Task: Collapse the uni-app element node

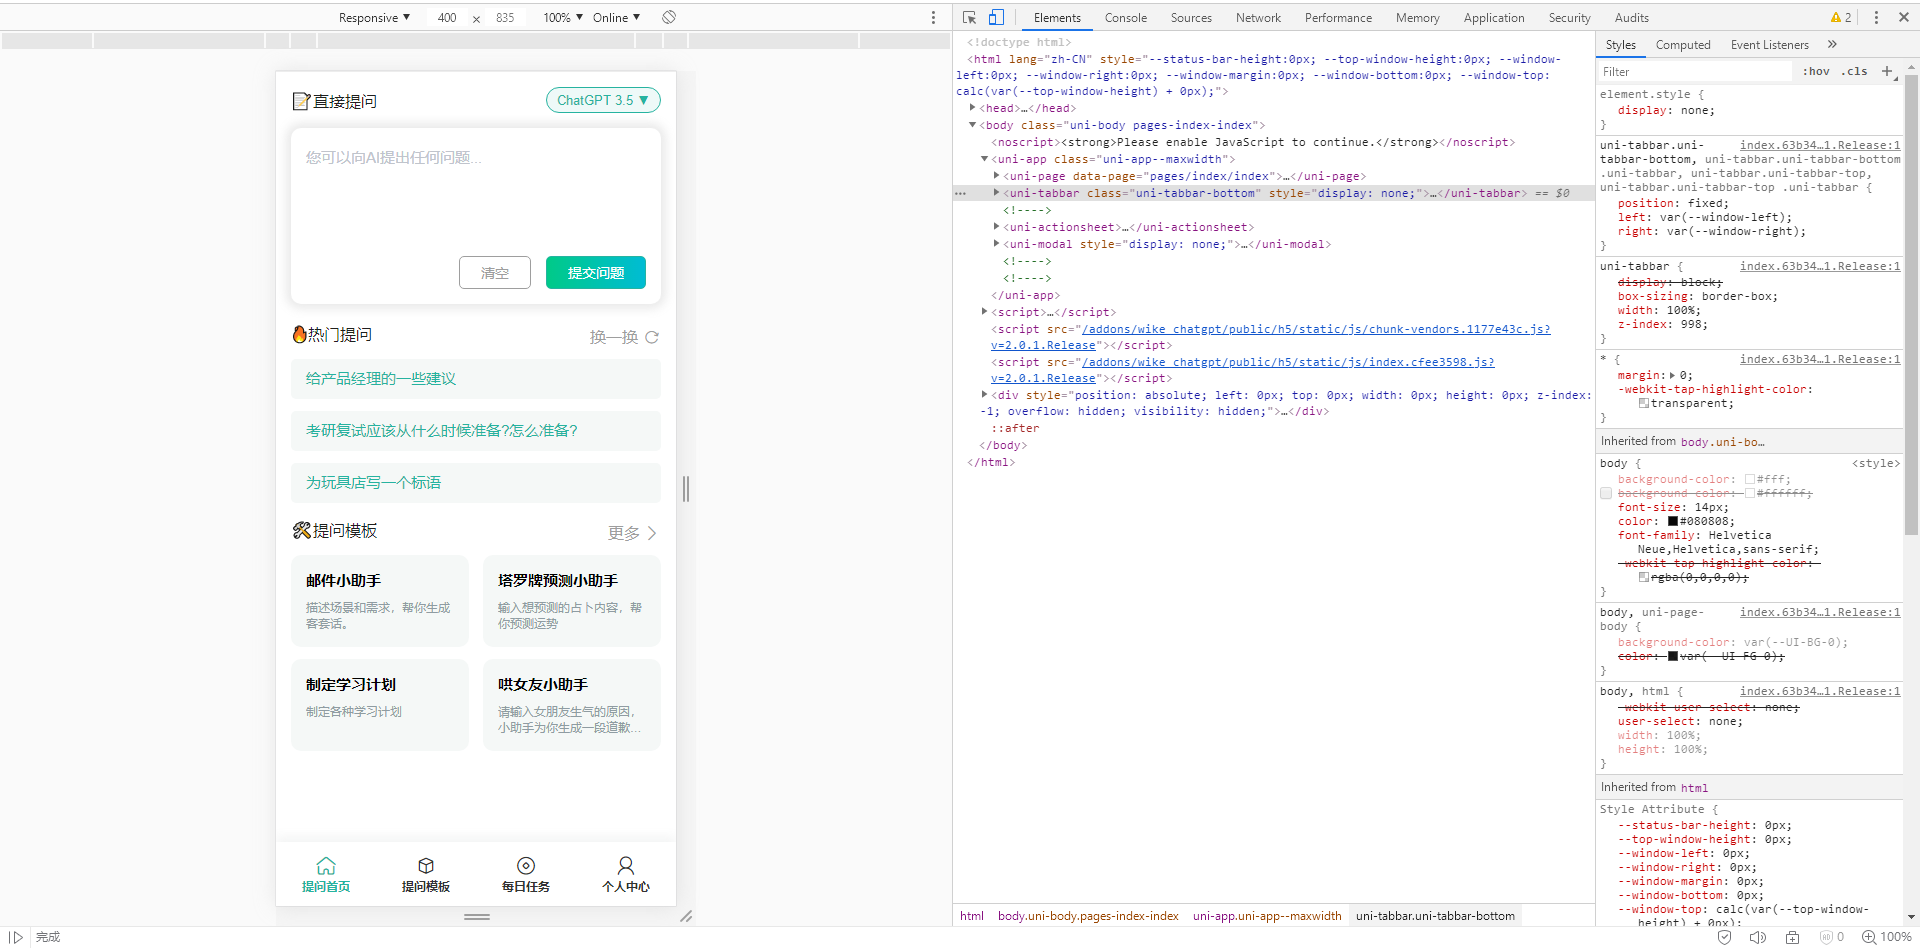Action: coord(984,159)
